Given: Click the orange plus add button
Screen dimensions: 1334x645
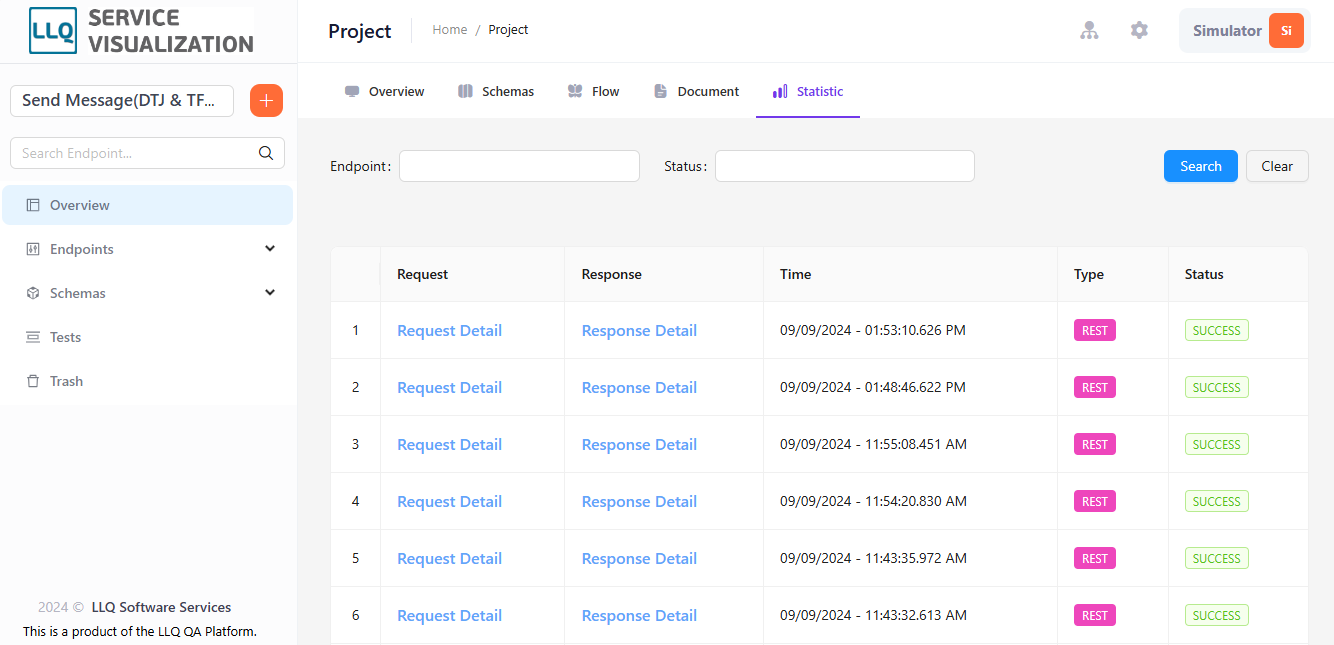Looking at the screenshot, I should (266, 101).
